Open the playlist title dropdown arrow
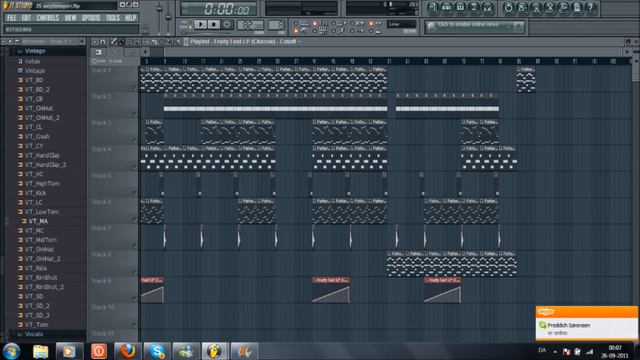Viewport: 640px width, 360px height. tap(300, 42)
